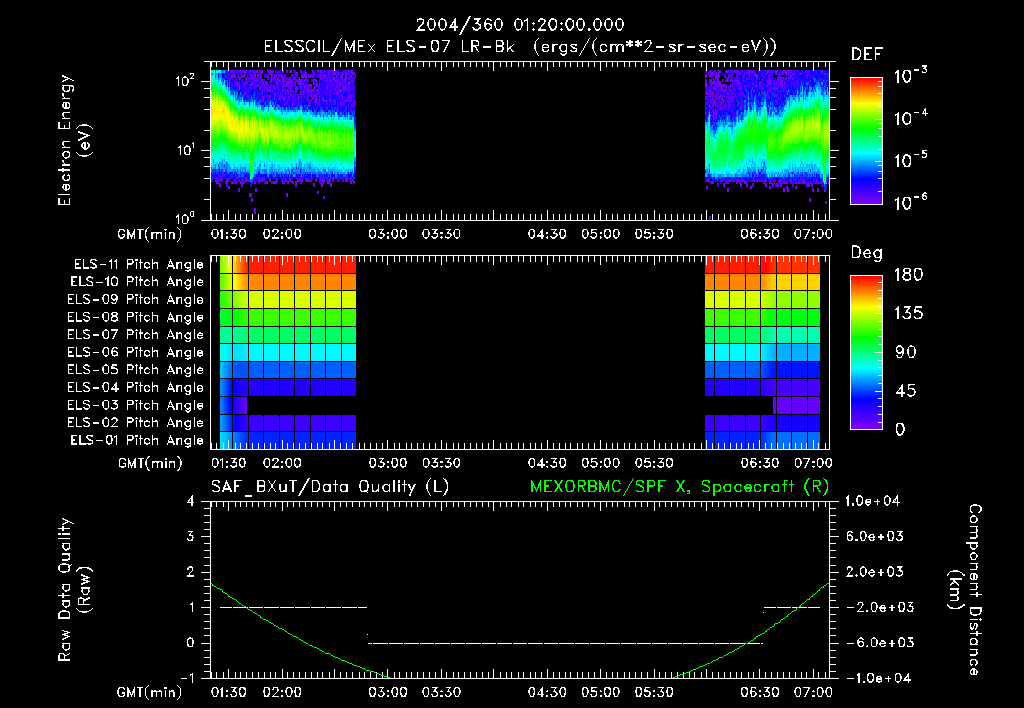Screen dimensions: 1024x708
Task: Select the 'ELS-08 Pitch Angle' row label
Action: [x=136, y=317]
